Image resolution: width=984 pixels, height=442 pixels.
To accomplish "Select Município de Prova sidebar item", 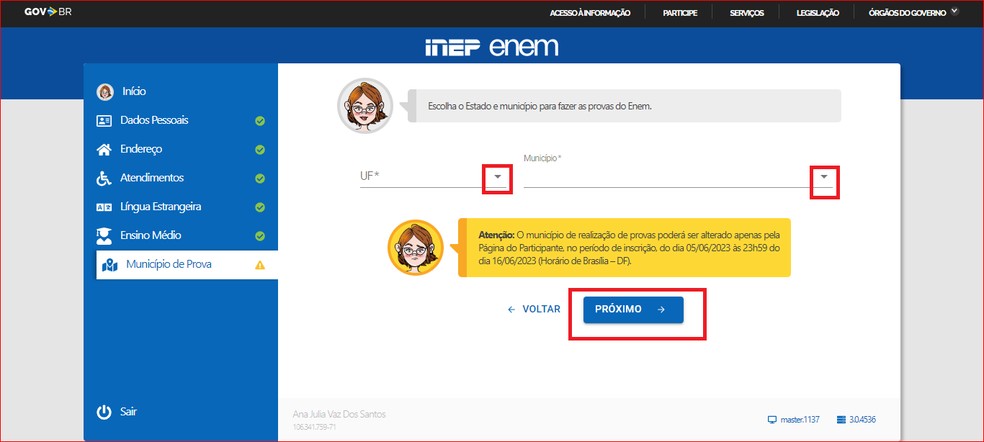I will point(186,264).
